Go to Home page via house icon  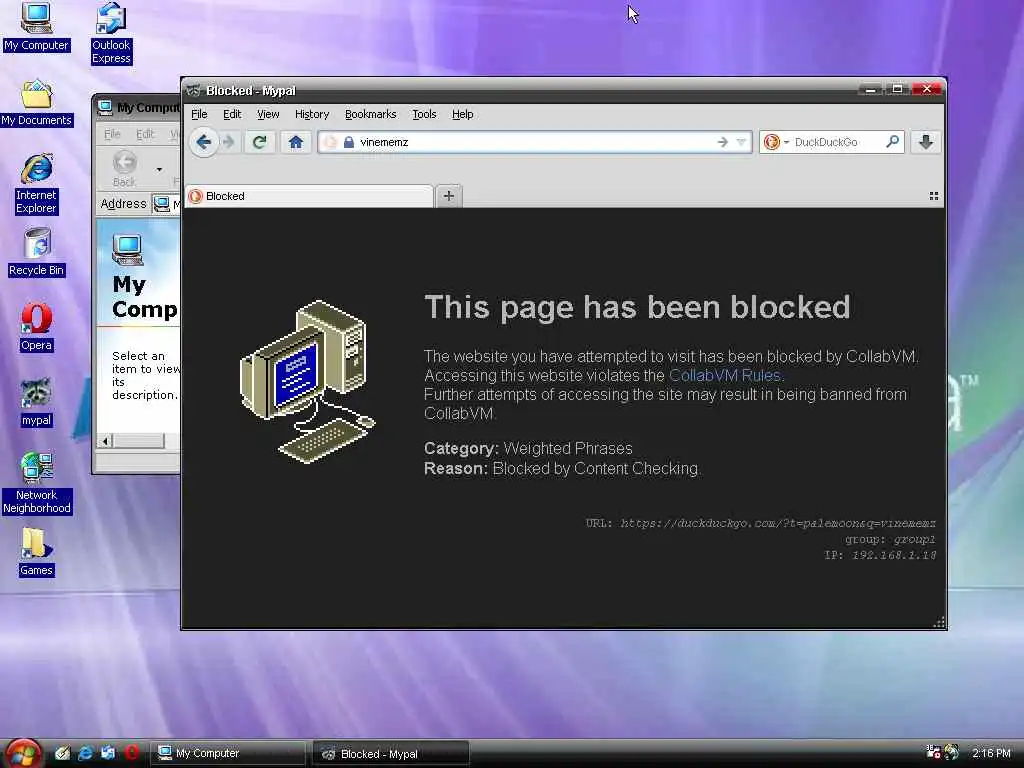296,142
